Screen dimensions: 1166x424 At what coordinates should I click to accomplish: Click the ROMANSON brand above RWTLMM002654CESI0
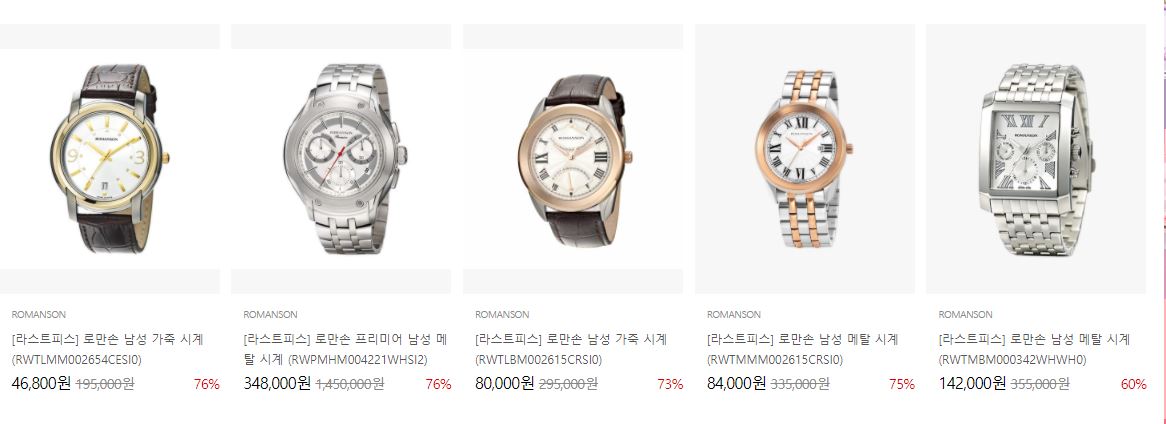[39, 315]
